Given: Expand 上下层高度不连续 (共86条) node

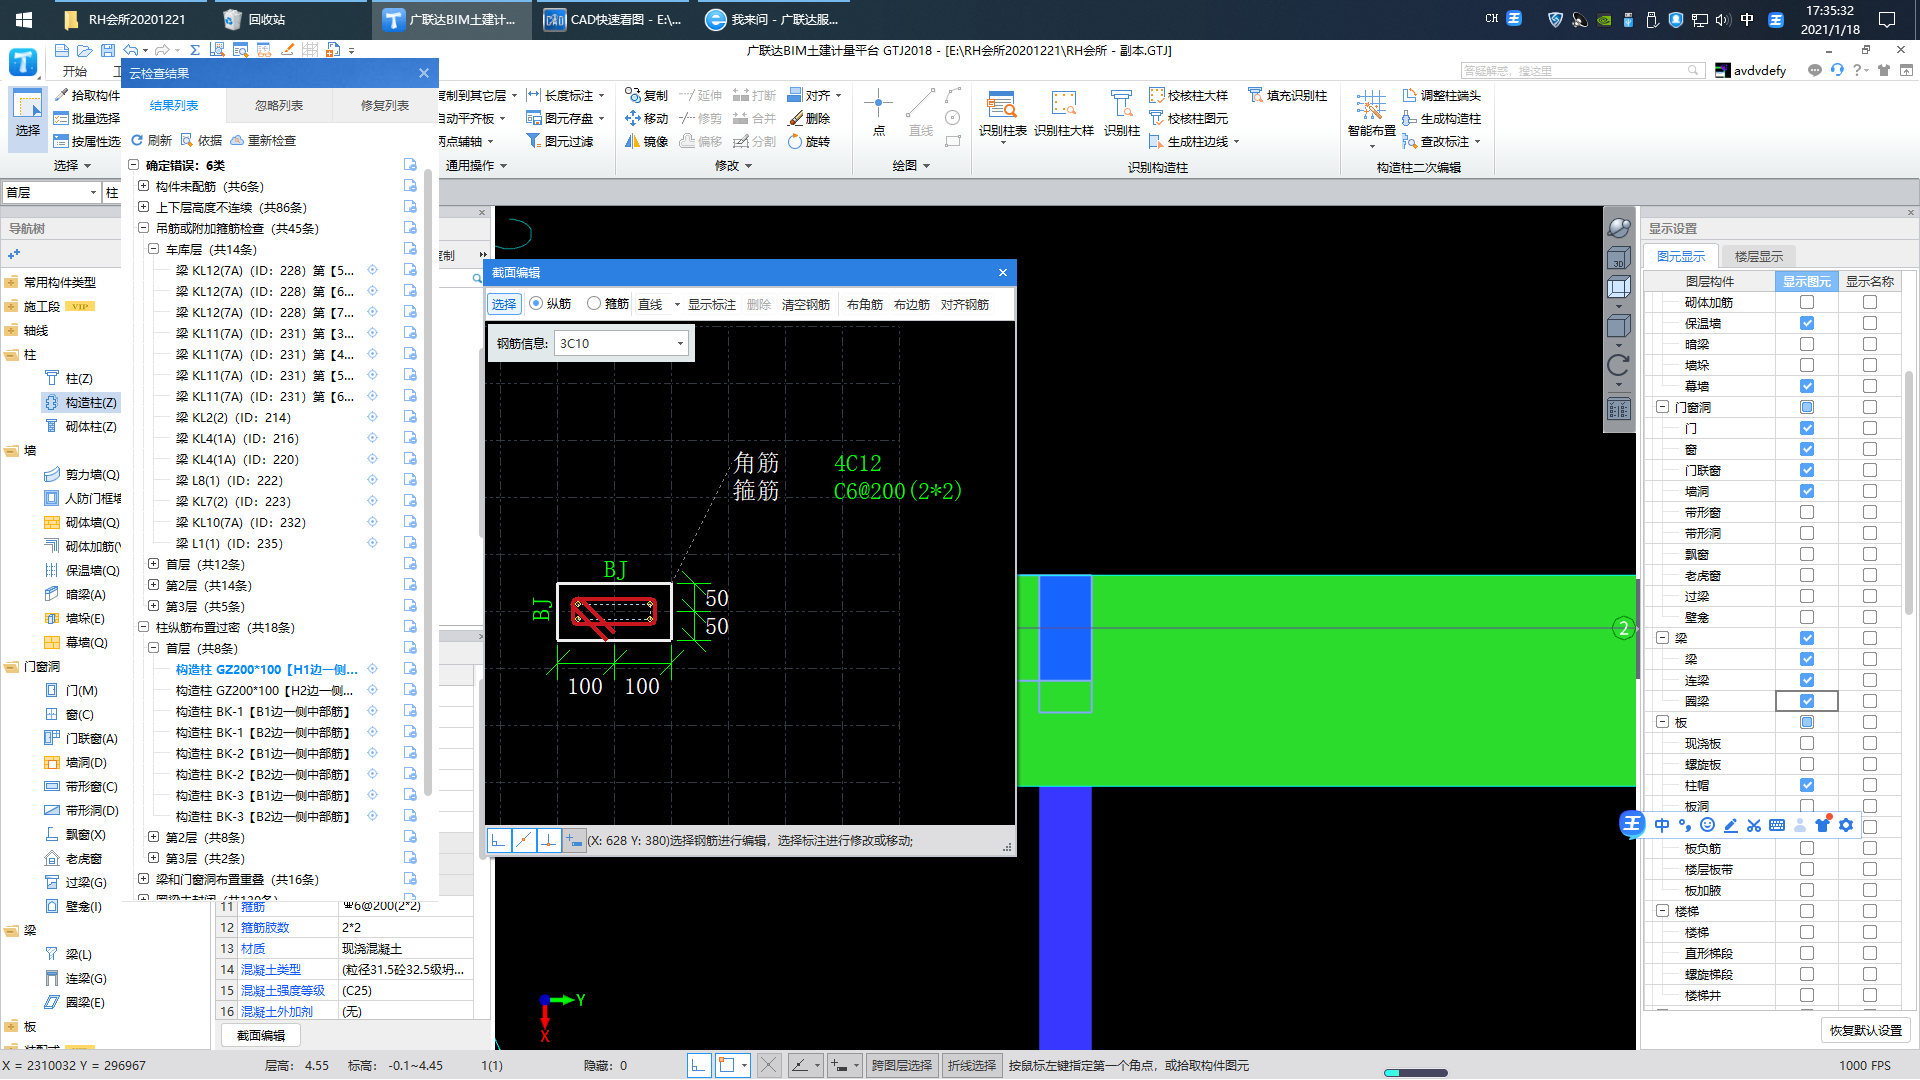Looking at the screenshot, I should coord(143,207).
